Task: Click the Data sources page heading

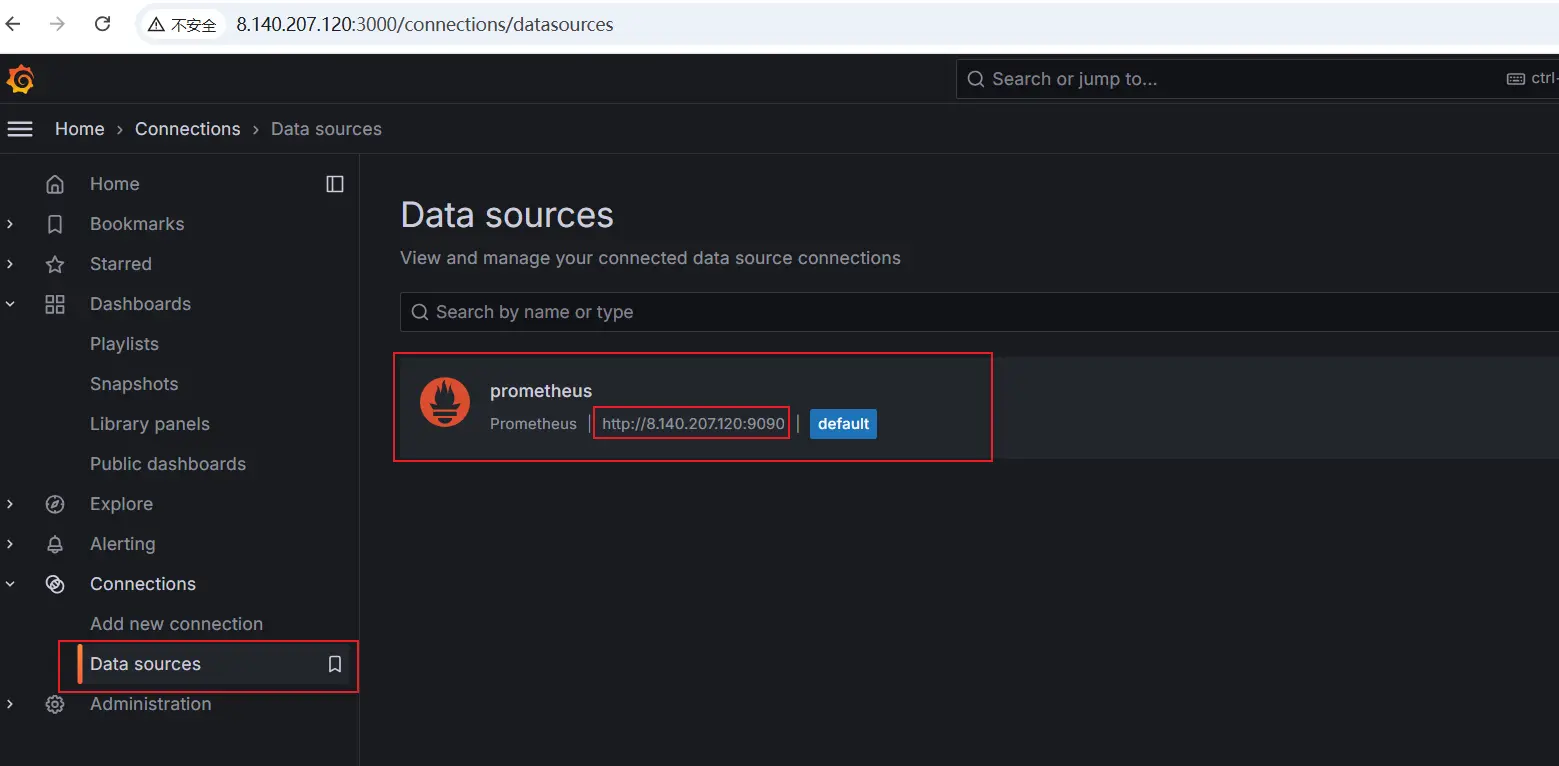Action: click(x=507, y=215)
